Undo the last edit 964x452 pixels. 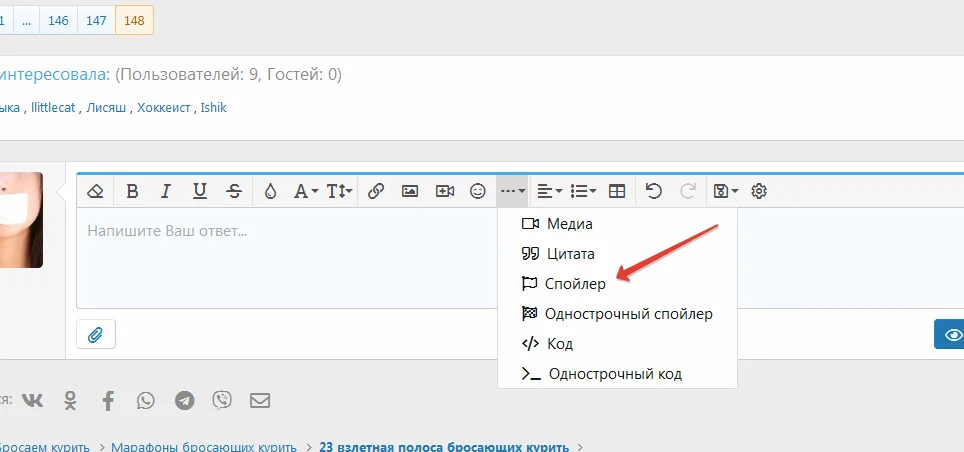click(x=653, y=191)
